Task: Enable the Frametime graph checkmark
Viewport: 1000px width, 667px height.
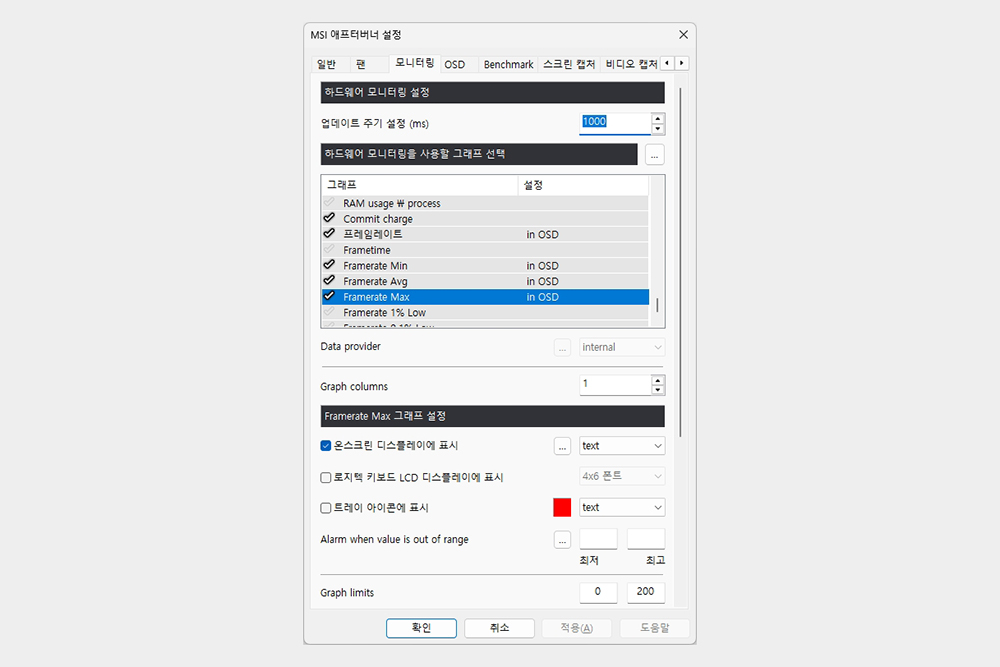Action: click(x=329, y=249)
